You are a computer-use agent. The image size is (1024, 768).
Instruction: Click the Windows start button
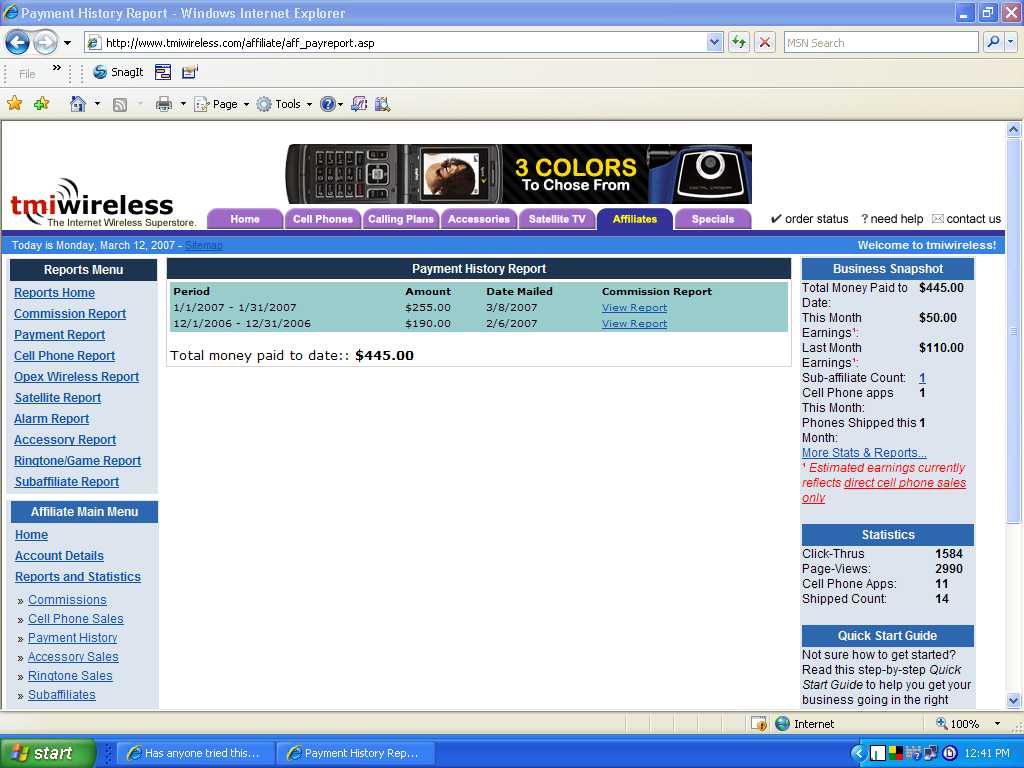(48, 753)
